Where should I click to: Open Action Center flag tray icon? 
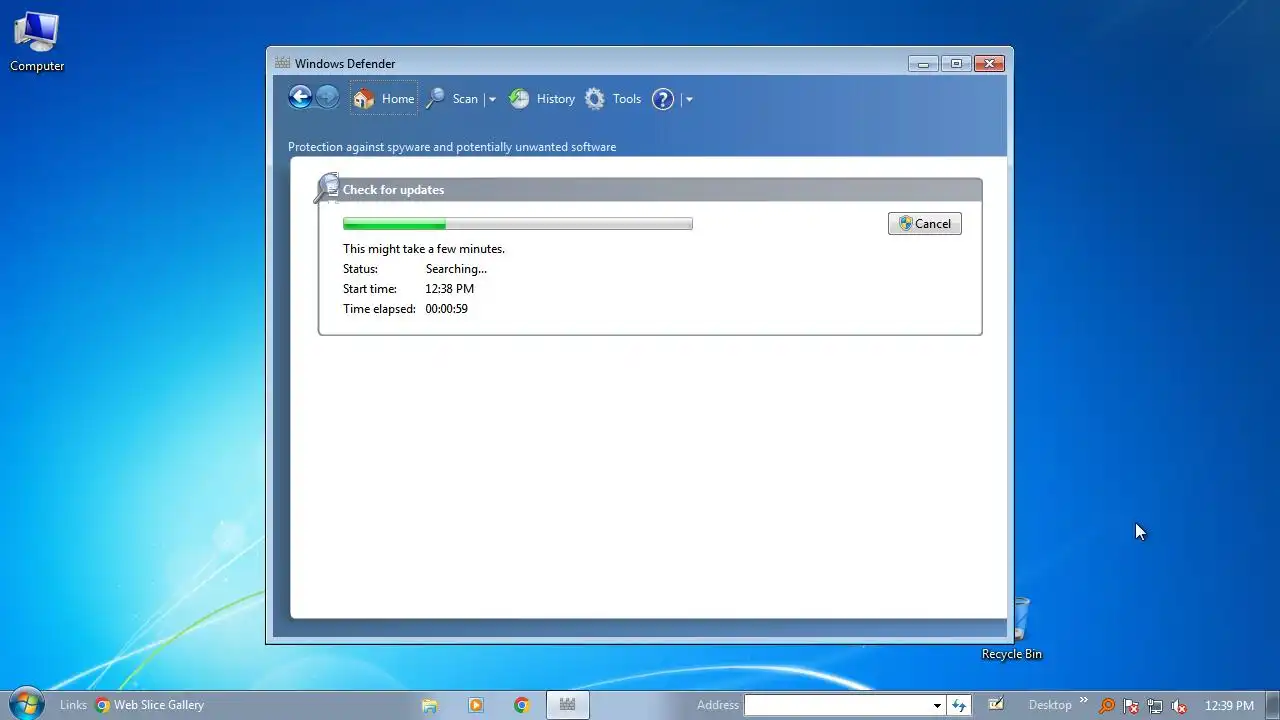click(x=1131, y=706)
